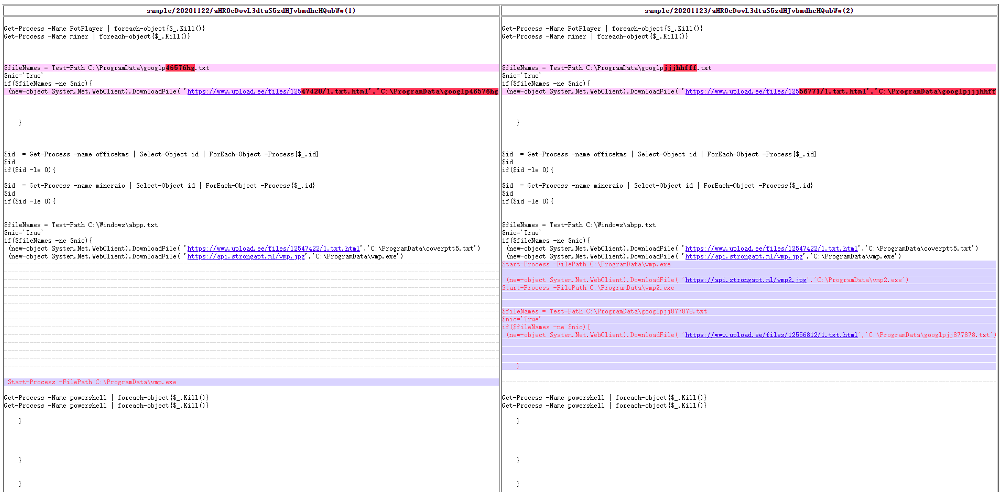
Task: Open right pane upload.ee link downloading coverpt5.txt
Action: (772, 247)
